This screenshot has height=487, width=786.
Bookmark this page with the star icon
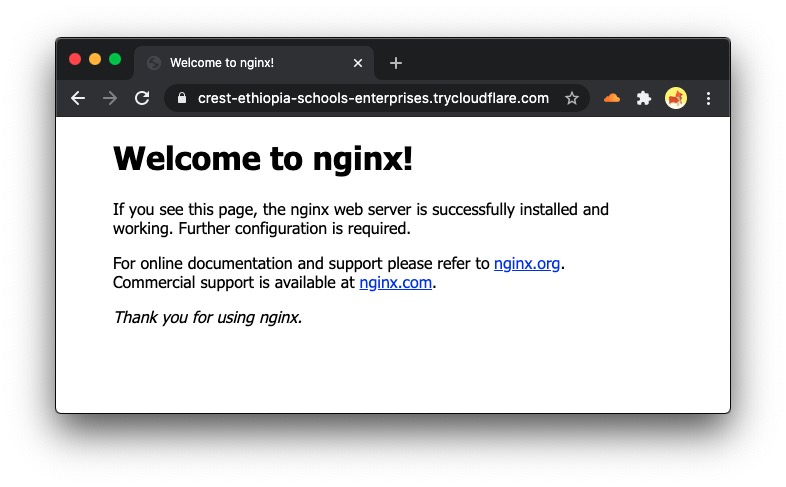pyautogui.click(x=571, y=98)
